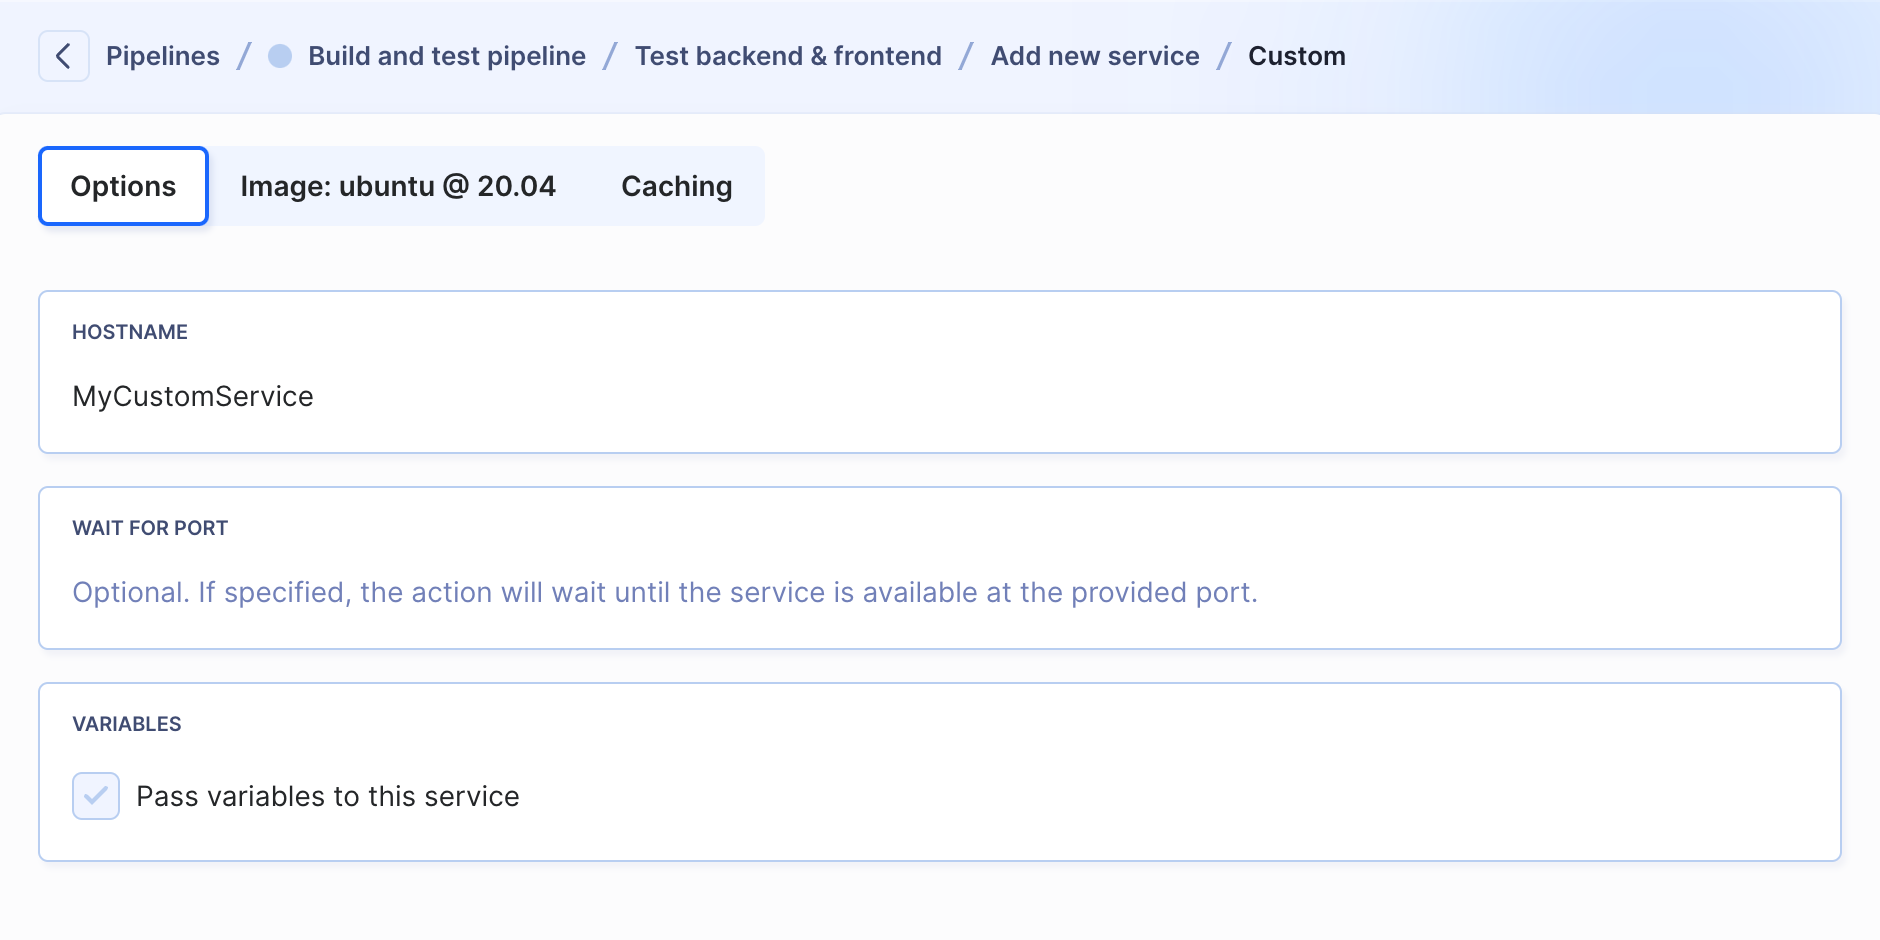Click the WAIT FOR PORT label
Image resolution: width=1880 pixels, height=940 pixels.
[150, 528]
